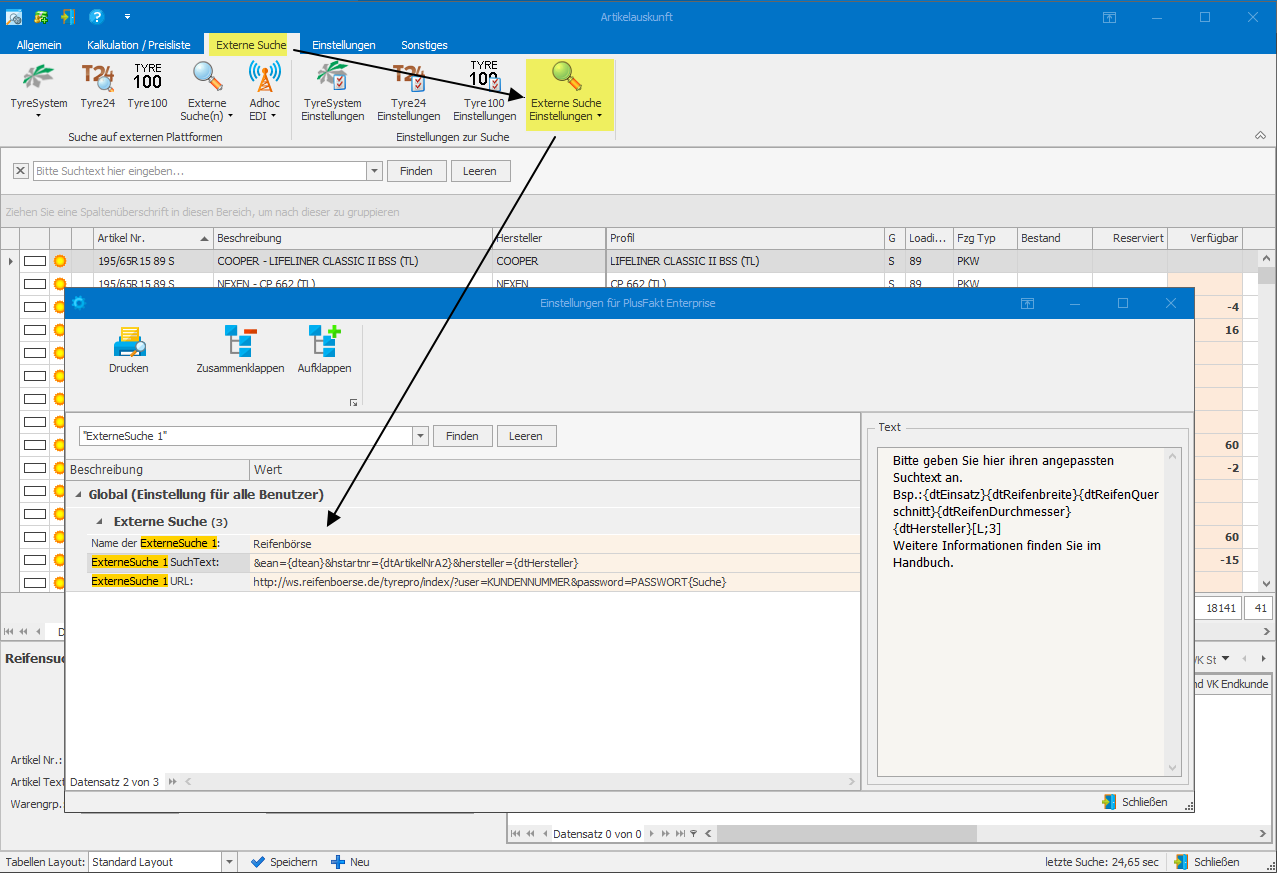Click ExterneSuche 1 SuchText value
The image size is (1277, 873).
555,562
